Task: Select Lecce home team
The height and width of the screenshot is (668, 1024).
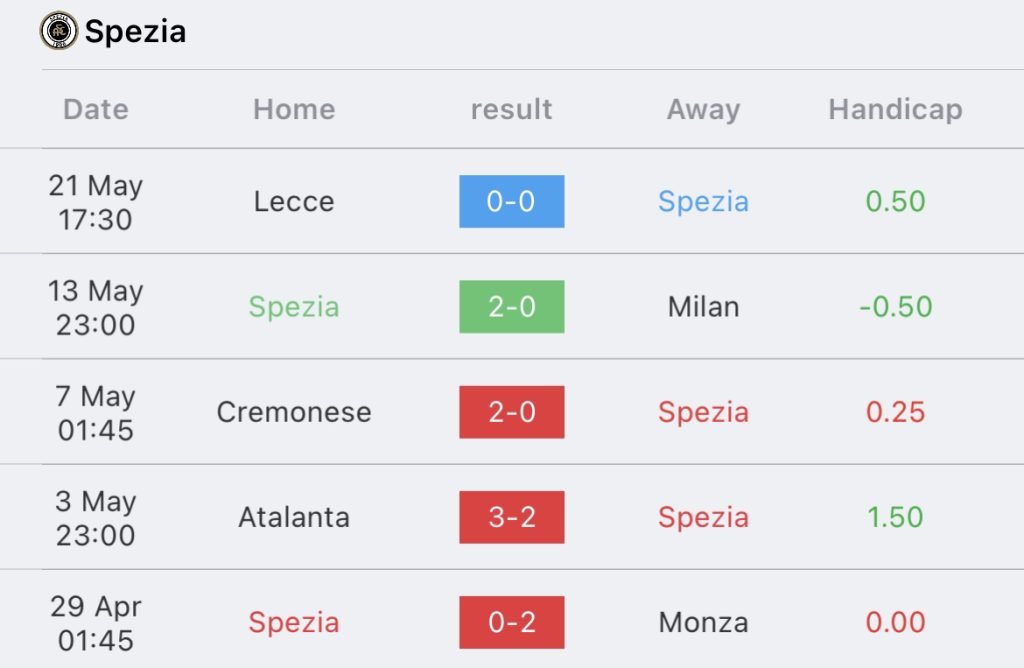Action: pos(294,201)
